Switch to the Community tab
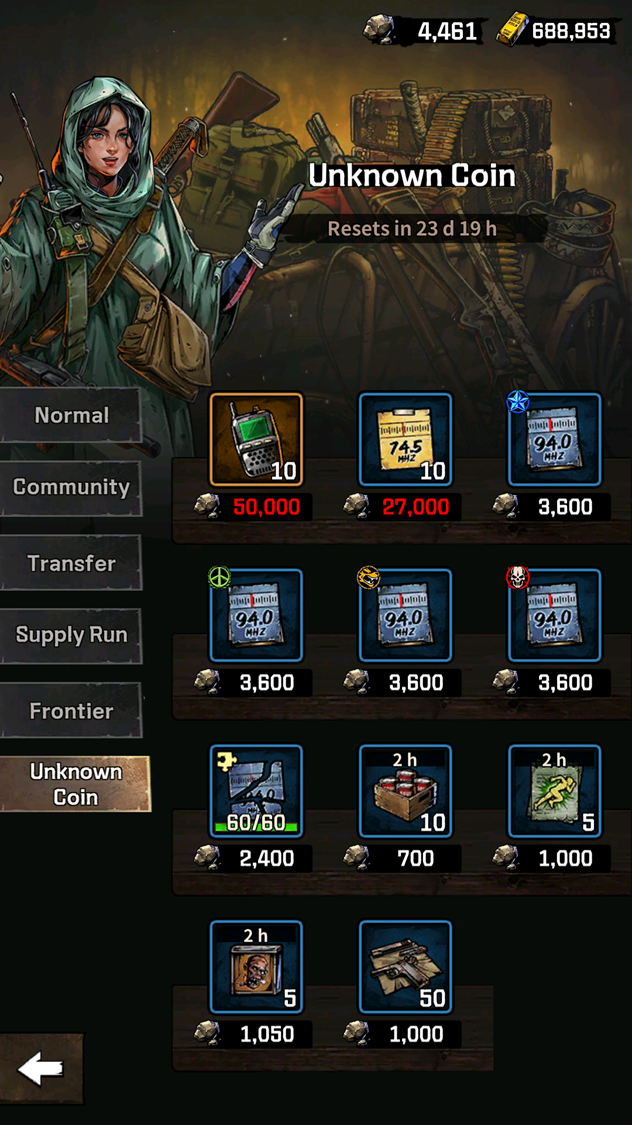The height and width of the screenshot is (1125, 632). pyautogui.click(x=71, y=488)
